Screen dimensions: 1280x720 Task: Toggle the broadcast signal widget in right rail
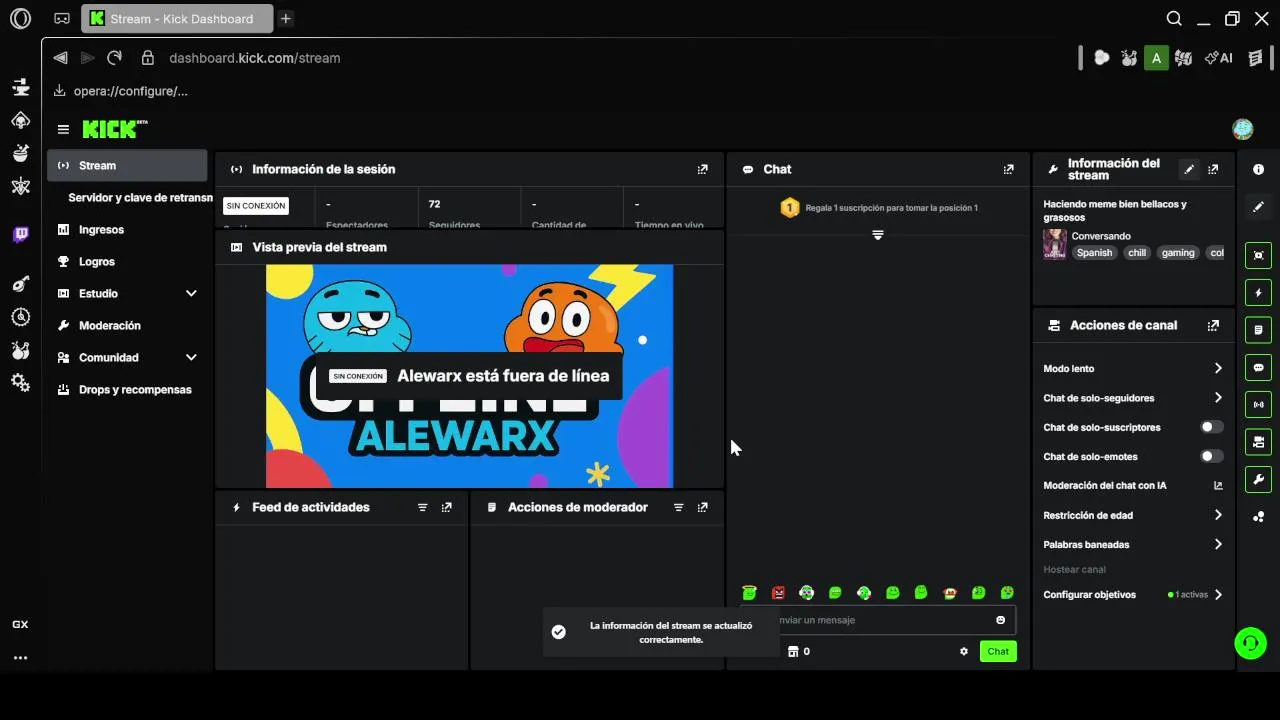coord(1258,404)
